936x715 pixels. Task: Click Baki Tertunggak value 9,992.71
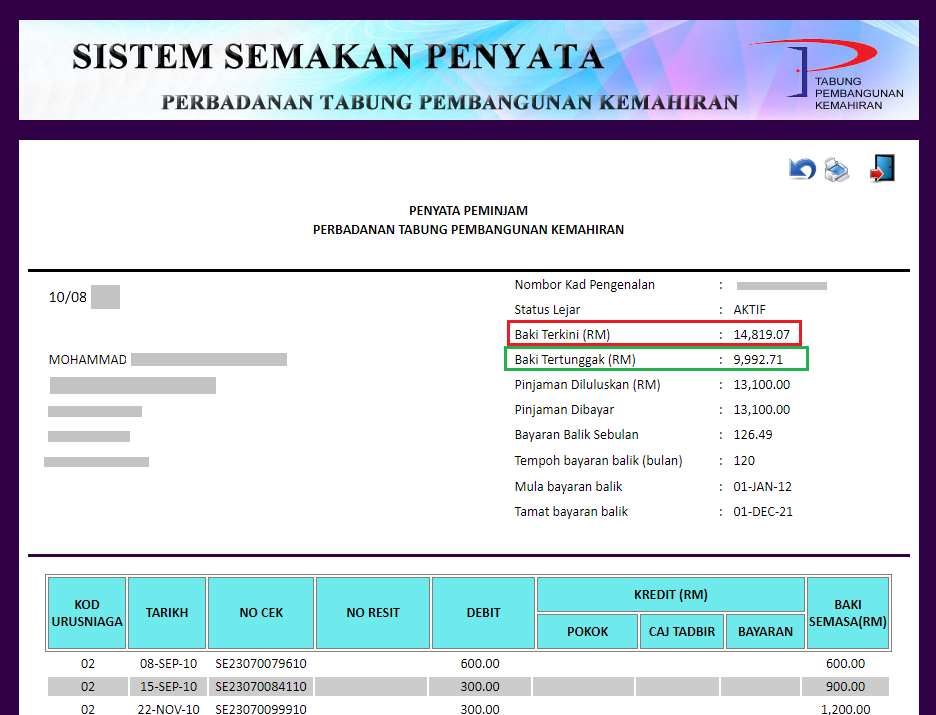[758, 359]
